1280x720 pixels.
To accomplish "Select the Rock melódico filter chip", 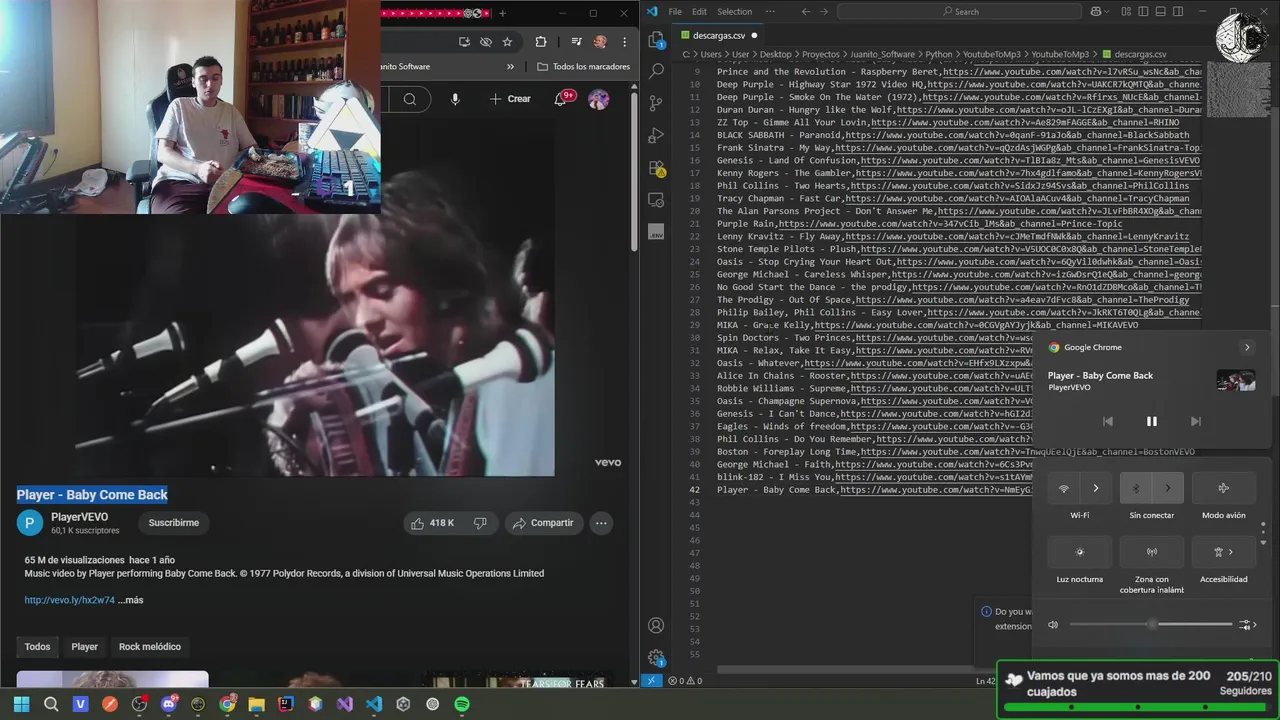I will [x=150, y=647].
